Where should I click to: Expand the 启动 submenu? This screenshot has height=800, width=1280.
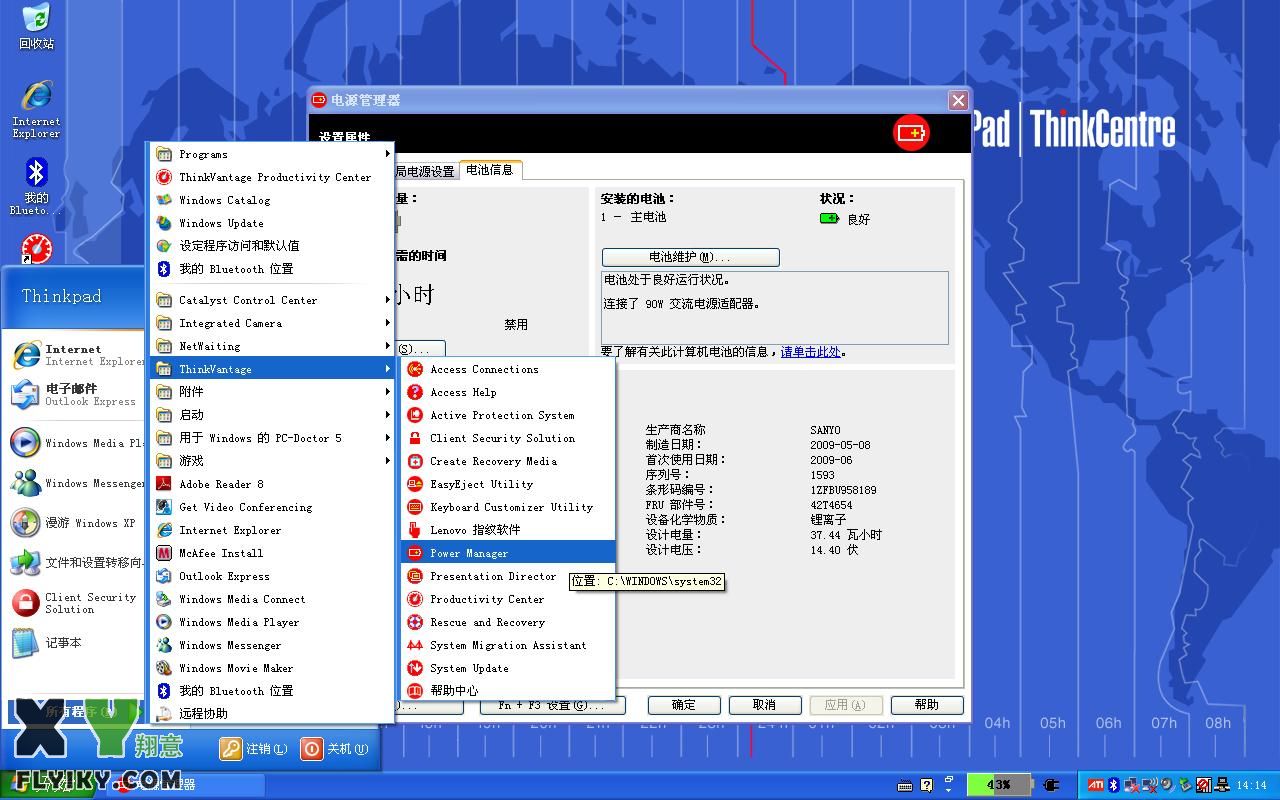(270, 415)
